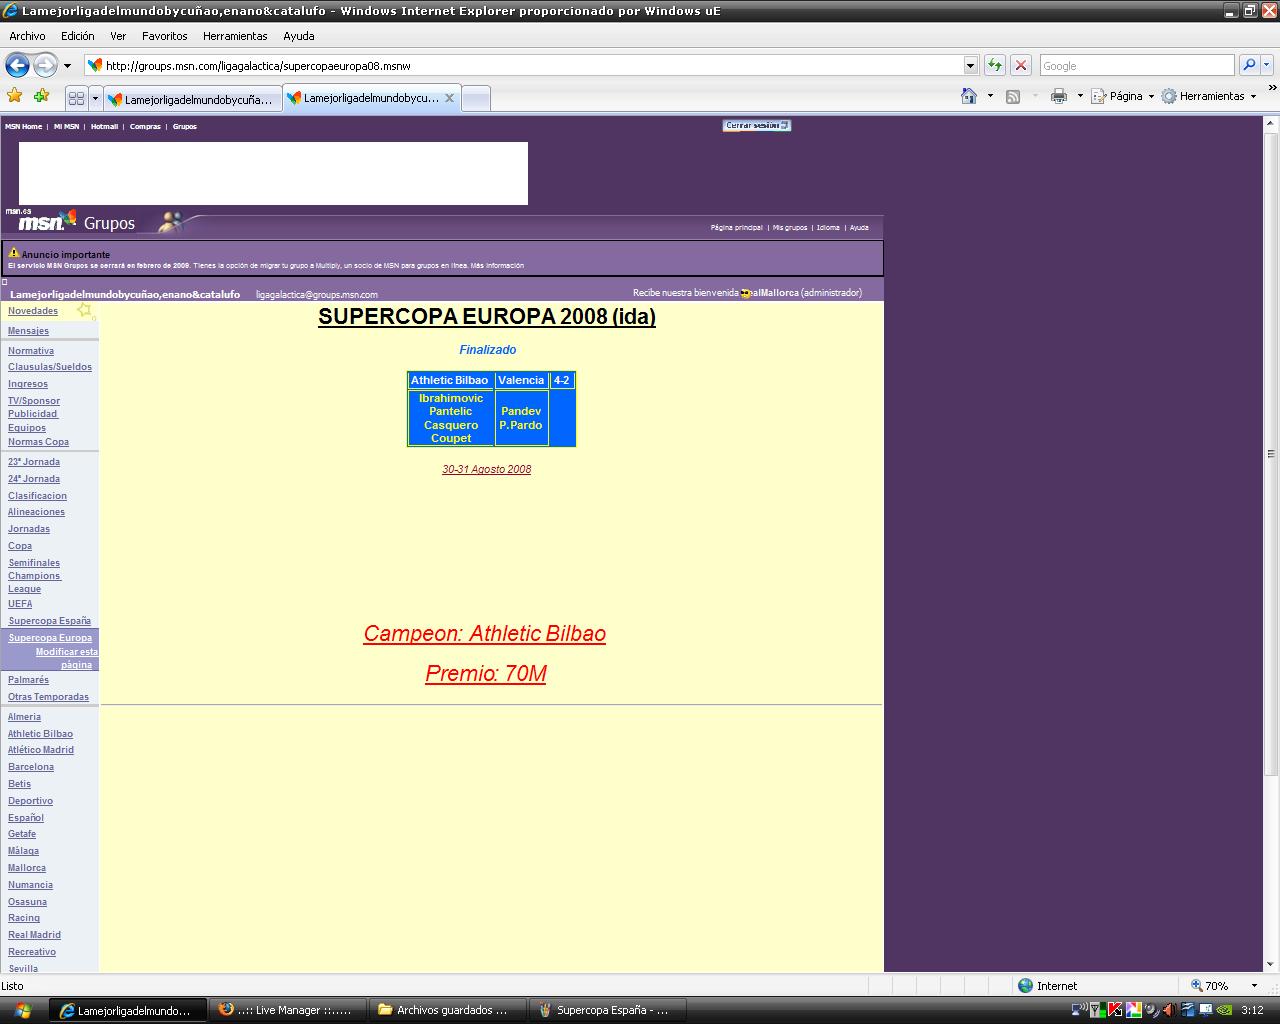Screen dimensions: 1280x1024
Task: Open Archivos guardados folder from taskbar
Action: [x=446, y=1010]
